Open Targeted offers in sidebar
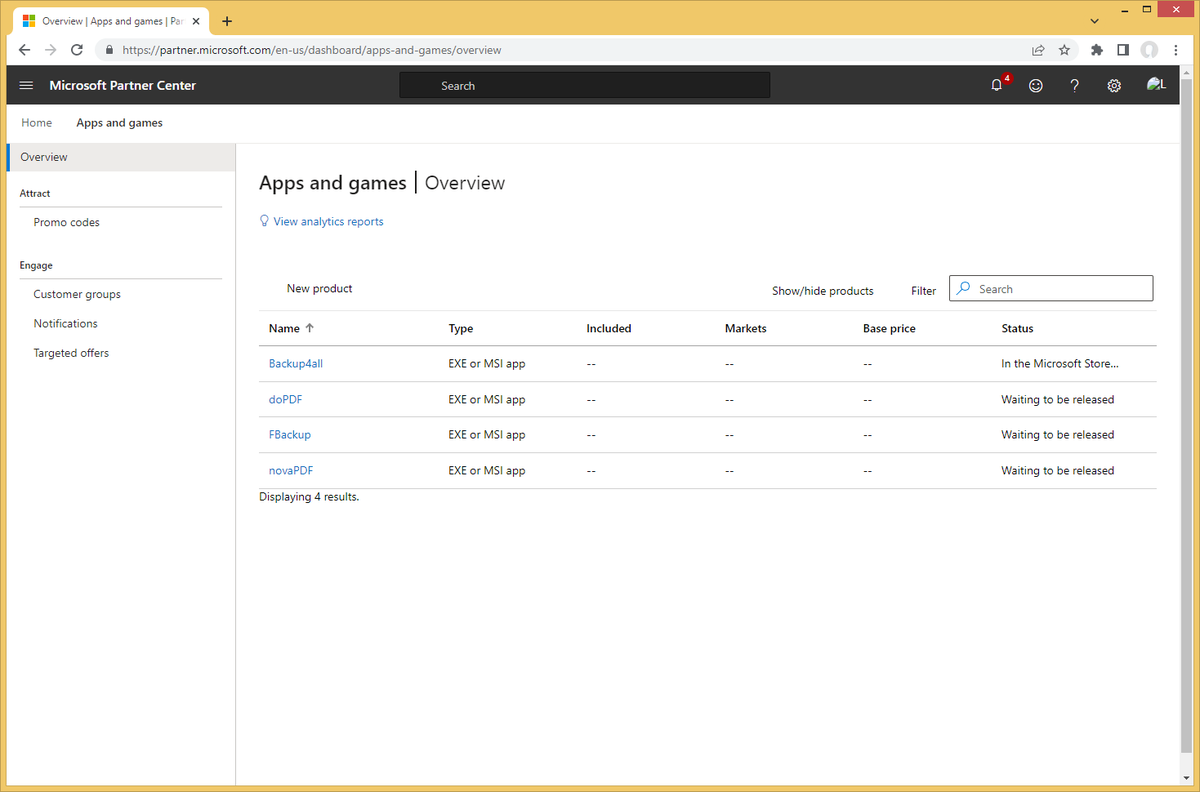The image size is (1200, 792). point(71,353)
